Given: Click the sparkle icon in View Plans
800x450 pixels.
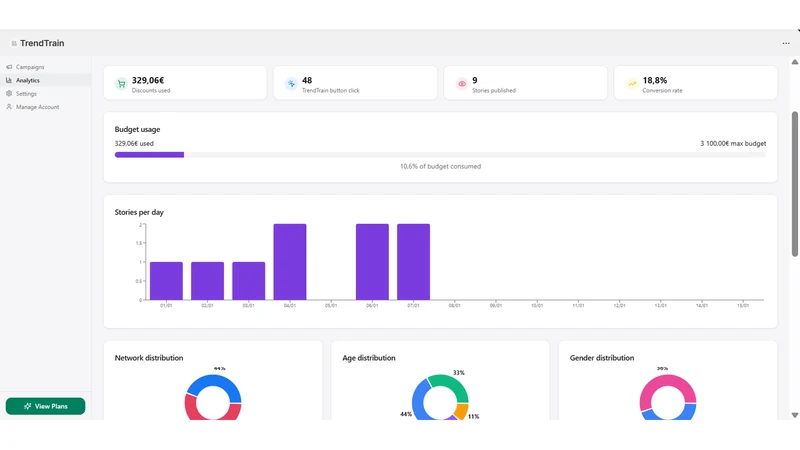Looking at the screenshot, I should pos(28,406).
